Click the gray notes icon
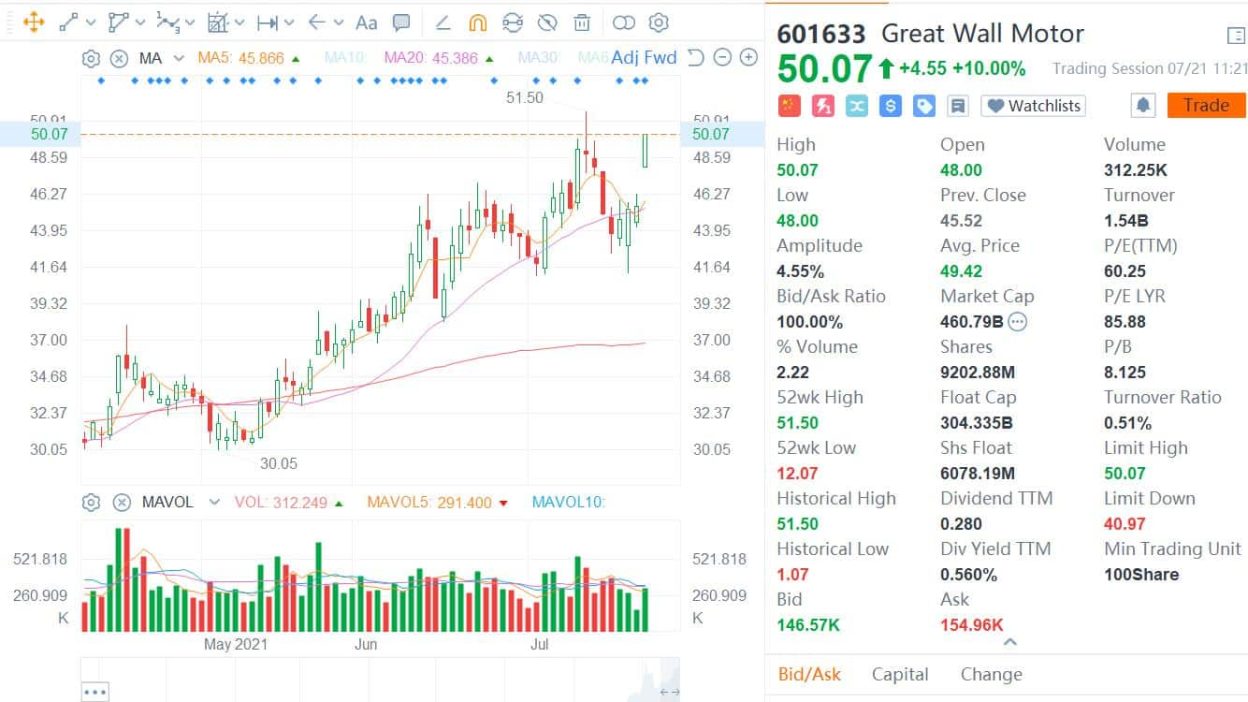 point(958,105)
